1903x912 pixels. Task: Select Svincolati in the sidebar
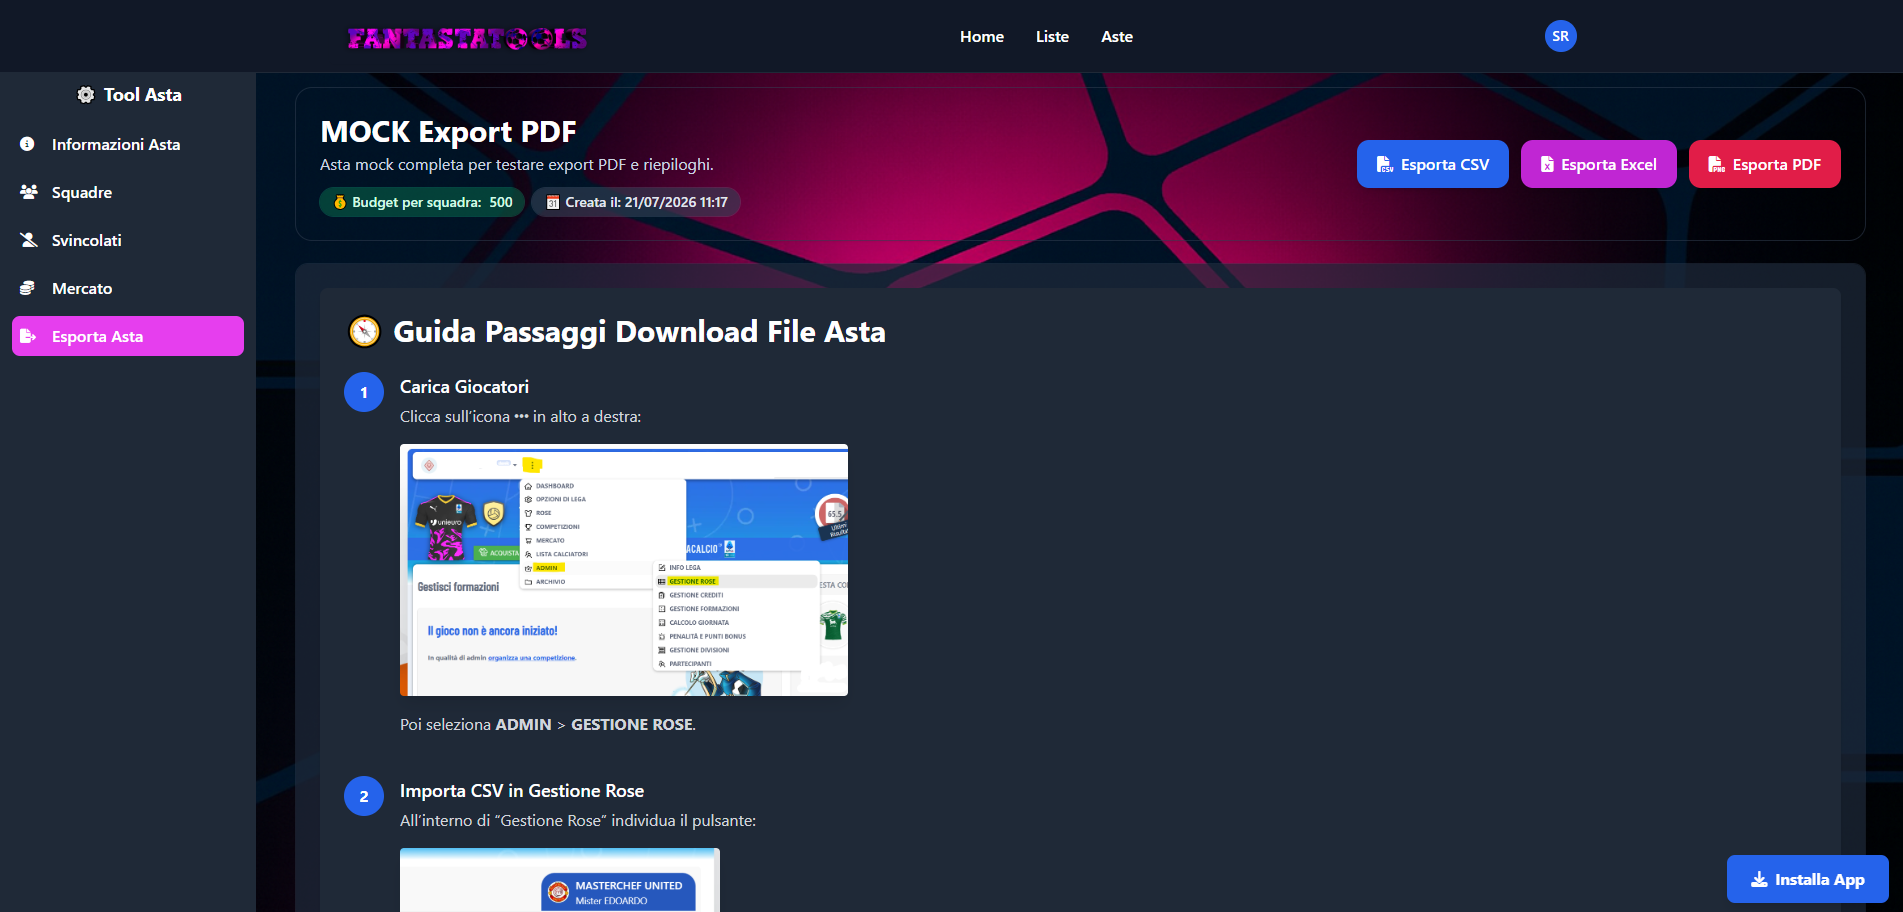point(128,240)
